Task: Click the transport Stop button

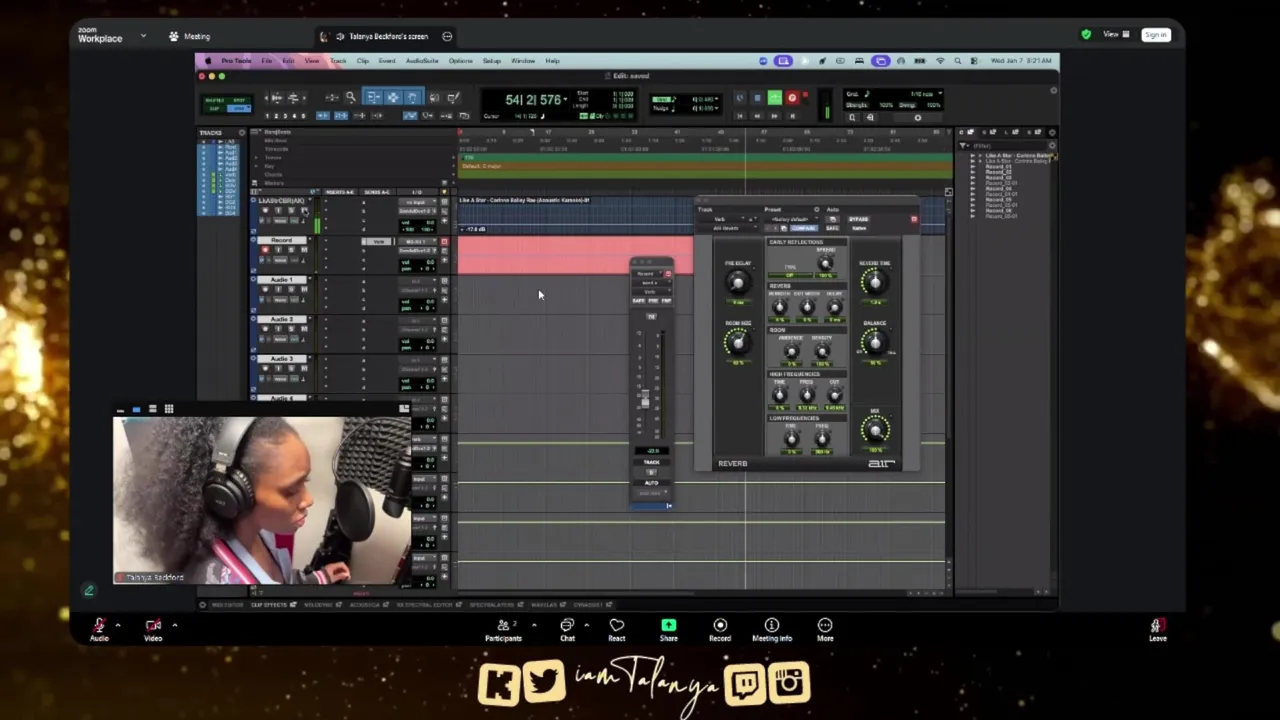Action: click(x=757, y=98)
